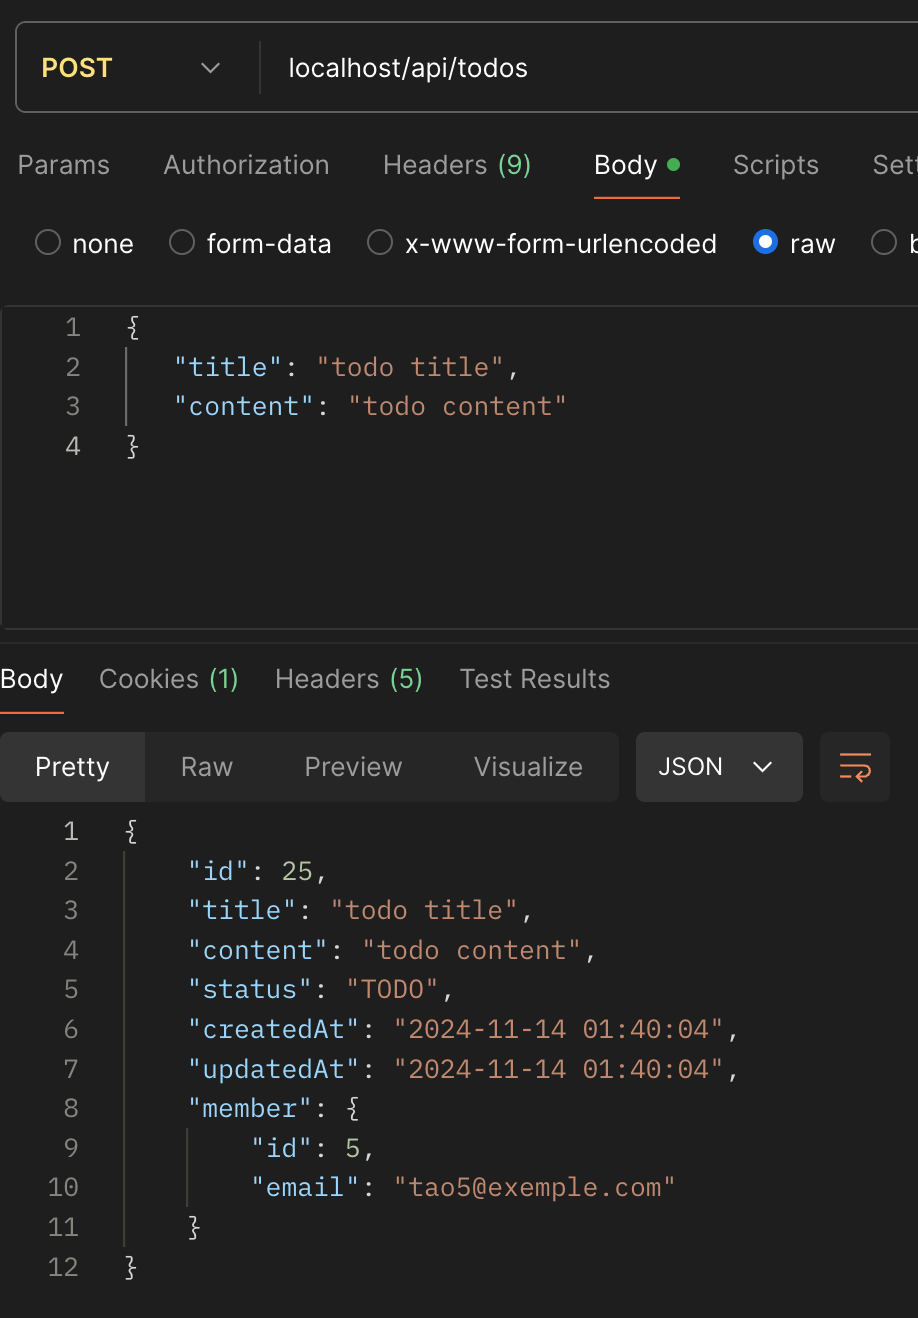
Task: Open the POST method dropdown
Action: click(130, 68)
